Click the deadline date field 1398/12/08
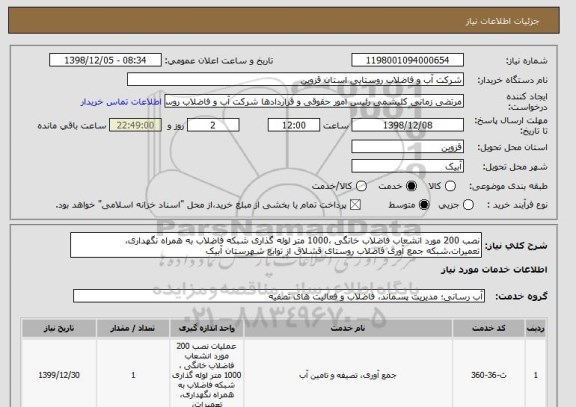The image size is (576, 407). point(407,125)
